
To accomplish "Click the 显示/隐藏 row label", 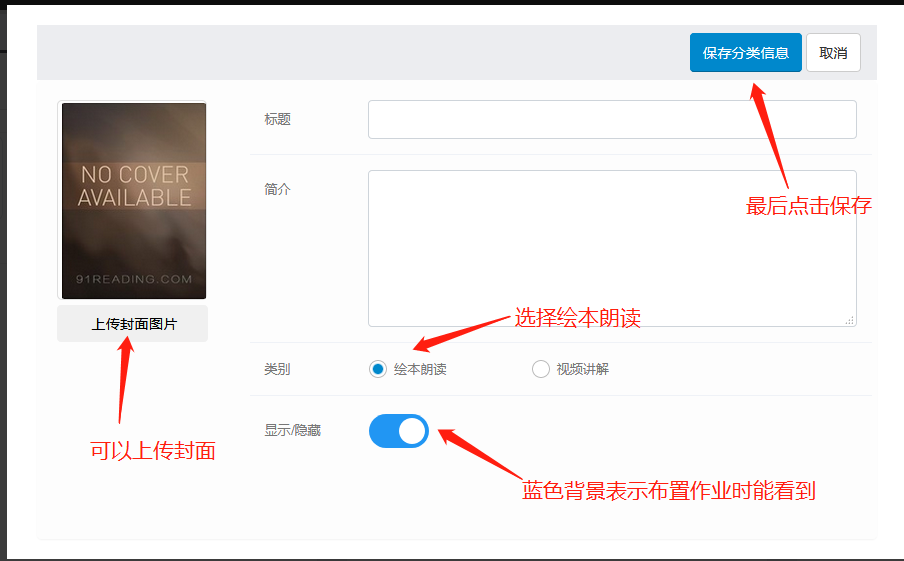I will coord(293,431).
